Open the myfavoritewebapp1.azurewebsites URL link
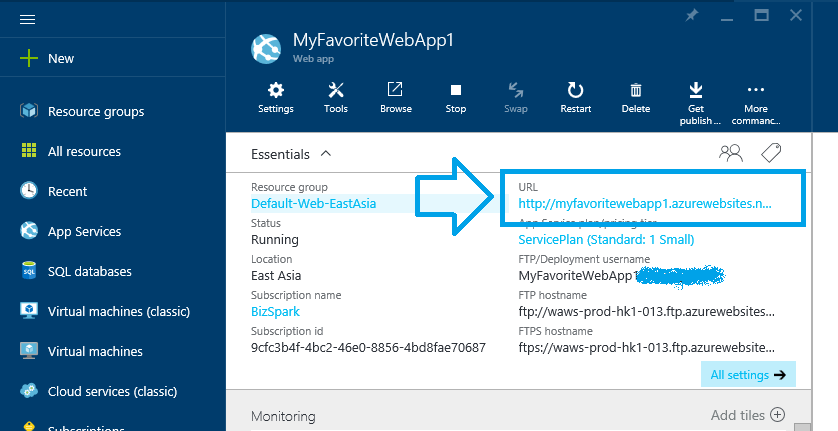This screenshot has height=431, width=838. [645, 203]
